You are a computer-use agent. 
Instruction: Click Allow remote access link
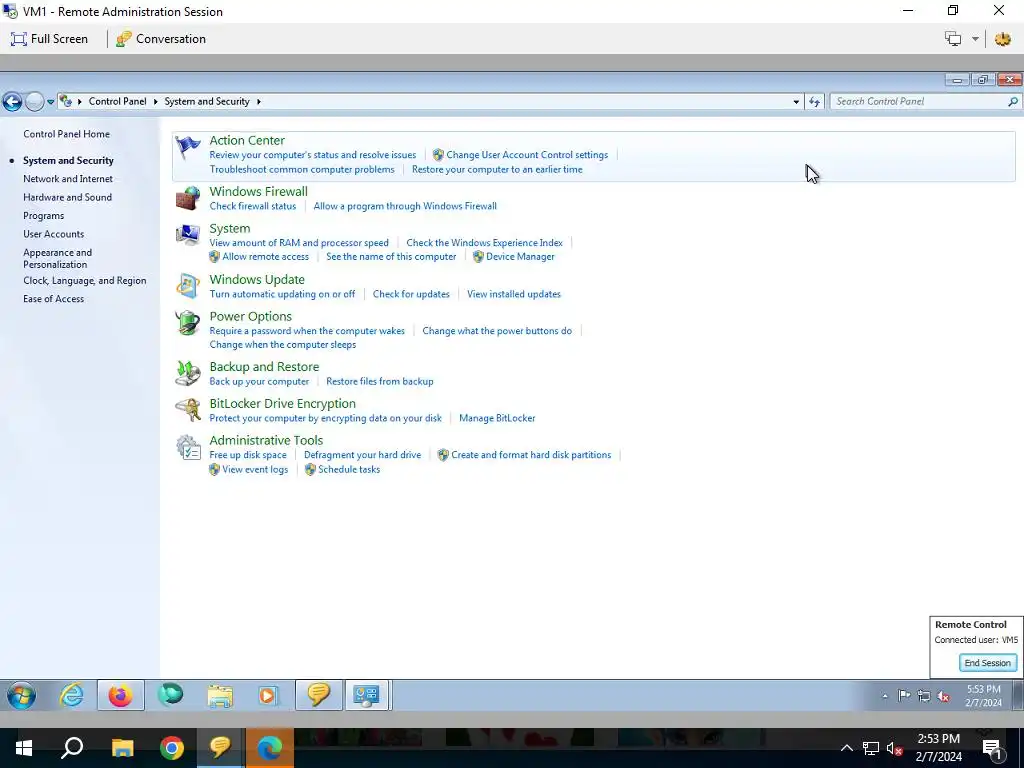point(265,257)
